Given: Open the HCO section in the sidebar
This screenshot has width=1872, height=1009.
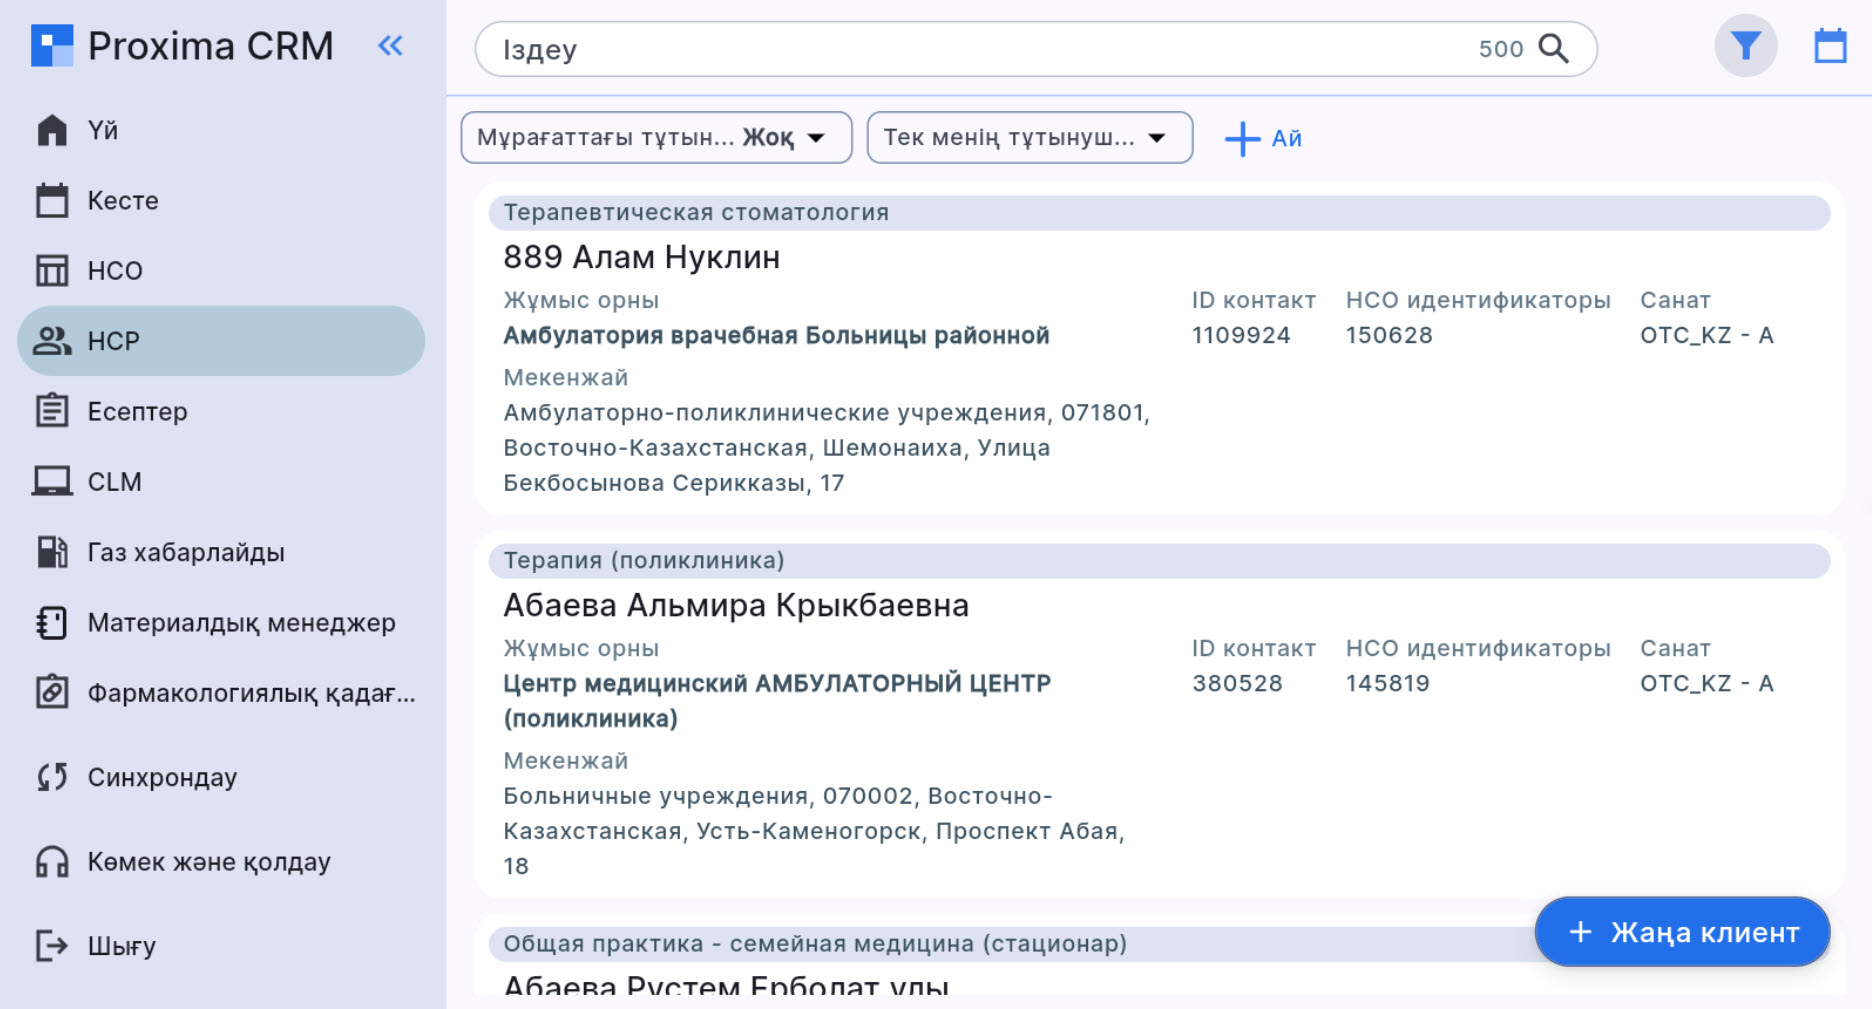Looking at the screenshot, I should pyautogui.click(x=114, y=271).
